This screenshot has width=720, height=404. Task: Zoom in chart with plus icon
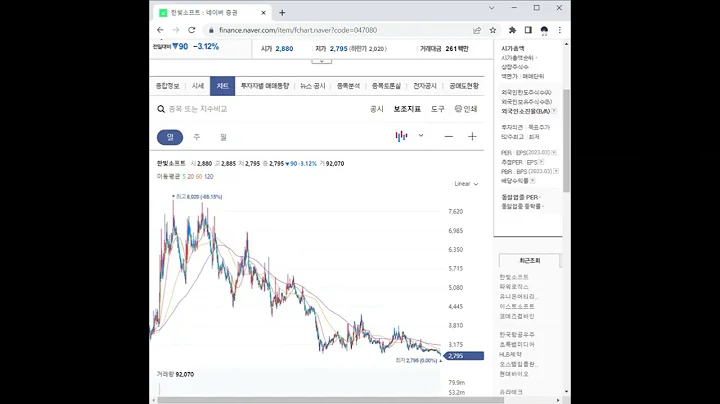click(472, 136)
